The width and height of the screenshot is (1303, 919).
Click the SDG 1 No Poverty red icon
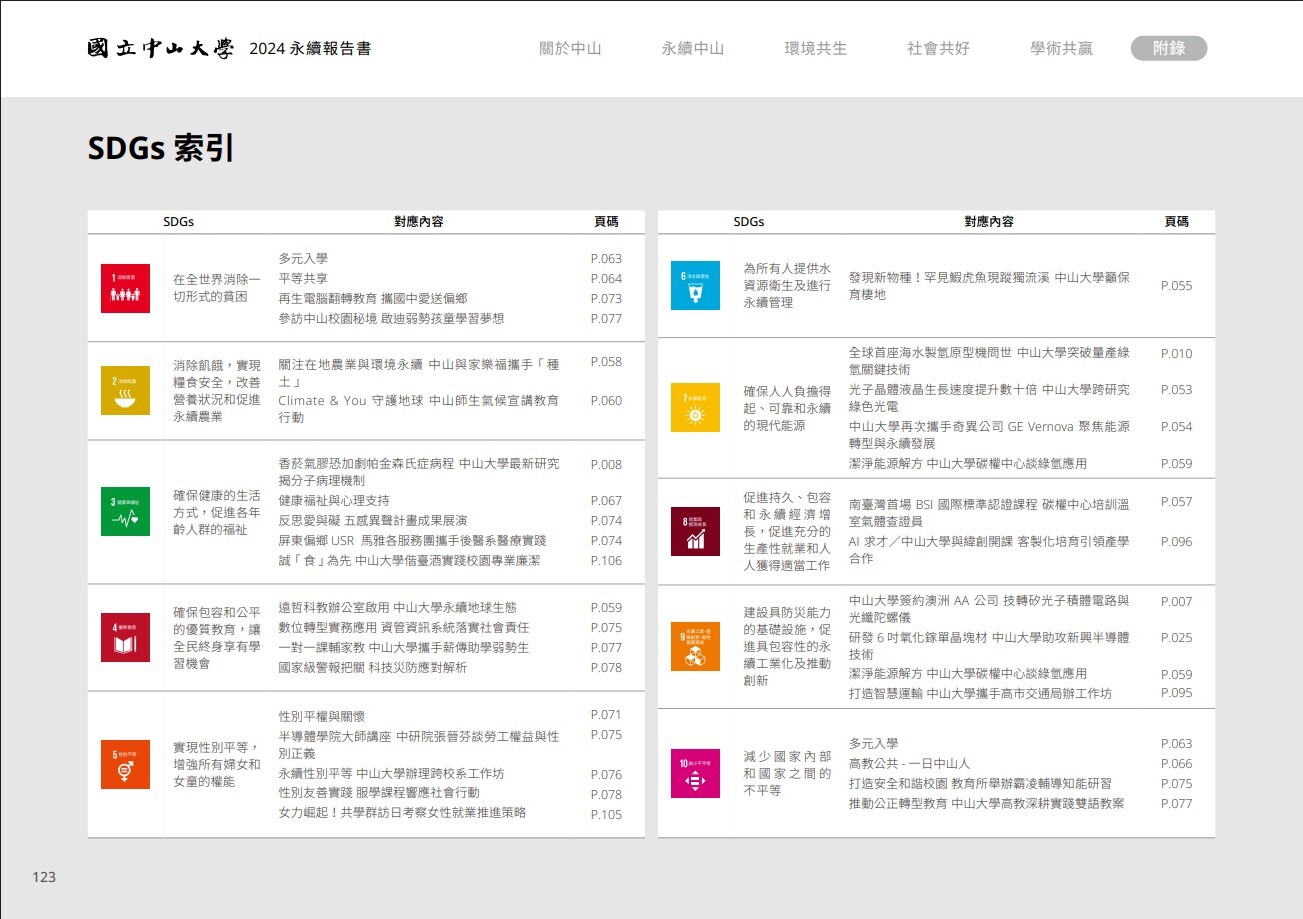pos(125,288)
